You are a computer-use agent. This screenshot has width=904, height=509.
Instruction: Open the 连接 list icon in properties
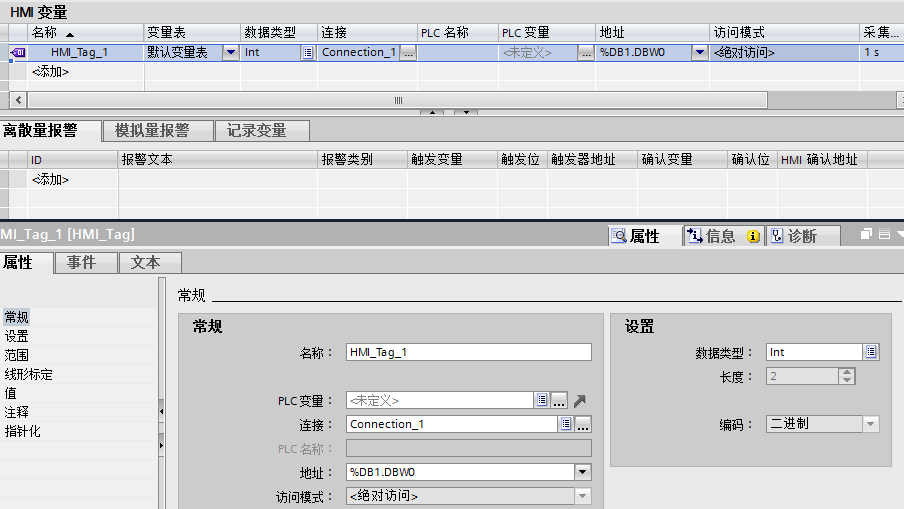(x=566, y=424)
